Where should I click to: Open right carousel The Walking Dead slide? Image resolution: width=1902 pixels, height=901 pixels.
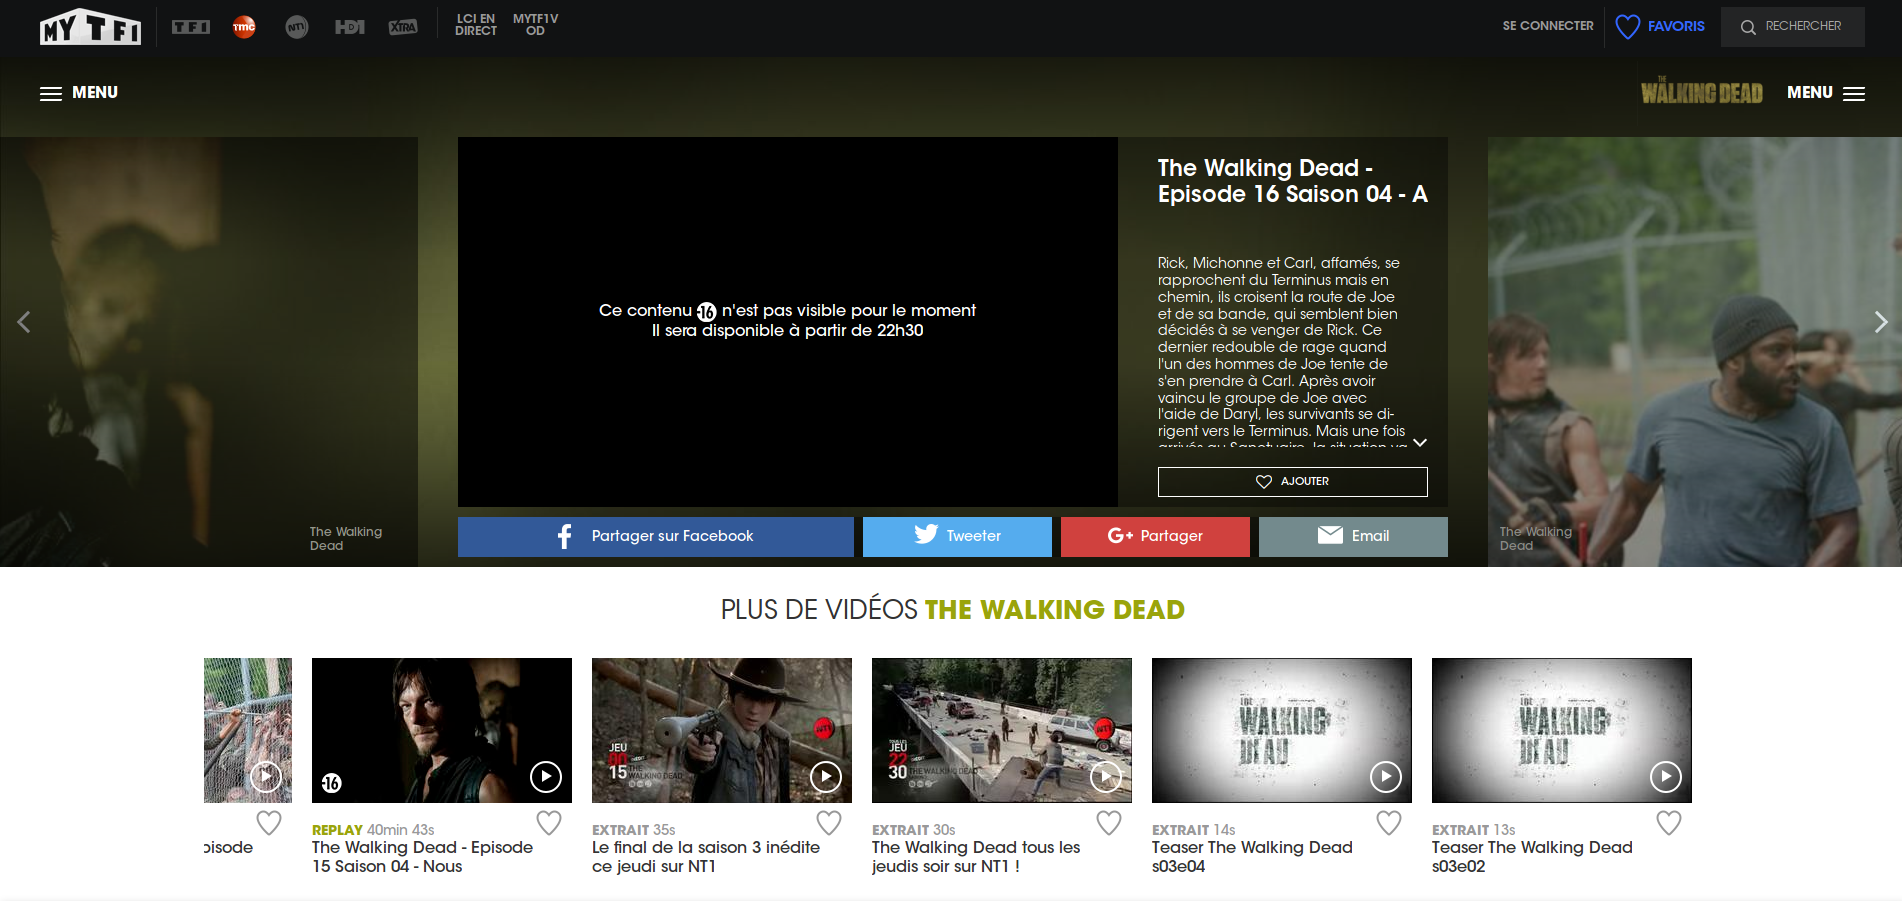pyautogui.click(x=1695, y=352)
